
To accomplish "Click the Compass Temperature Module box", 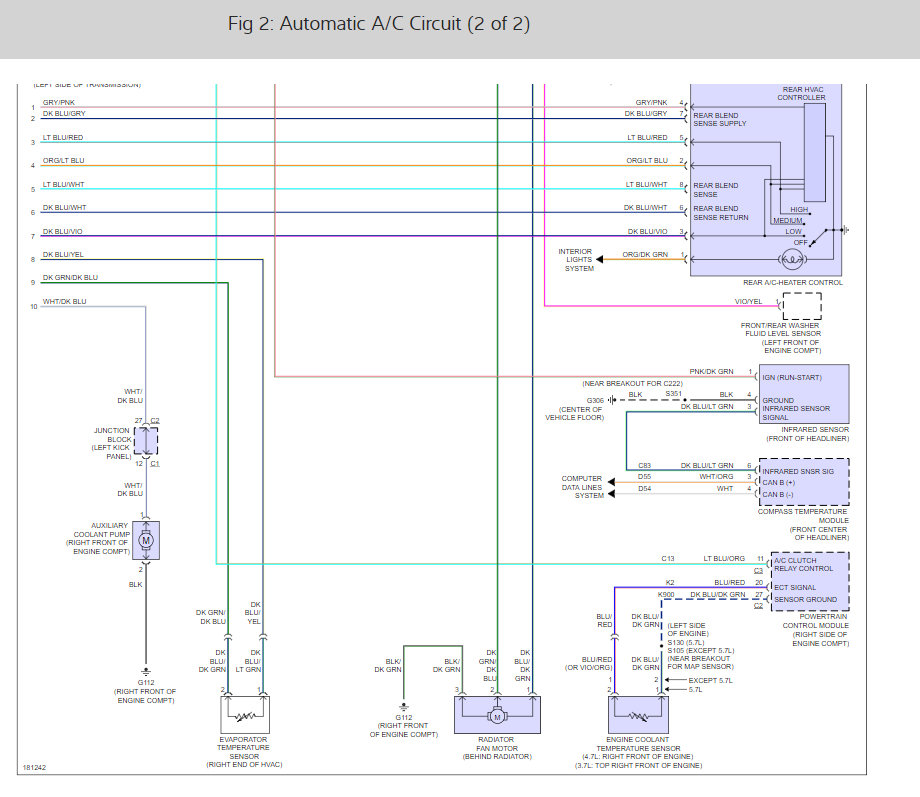I will pyautogui.click(x=804, y=482).
